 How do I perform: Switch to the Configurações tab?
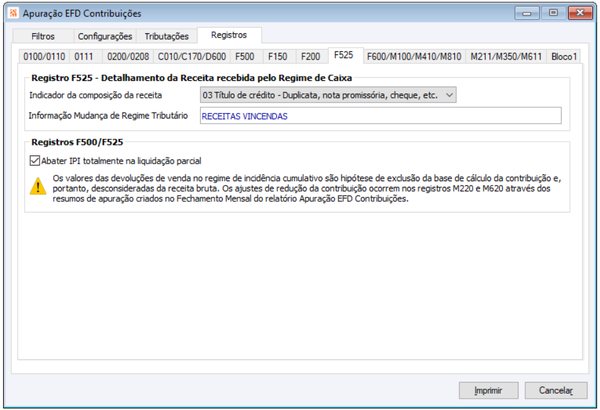coord(105,36)
